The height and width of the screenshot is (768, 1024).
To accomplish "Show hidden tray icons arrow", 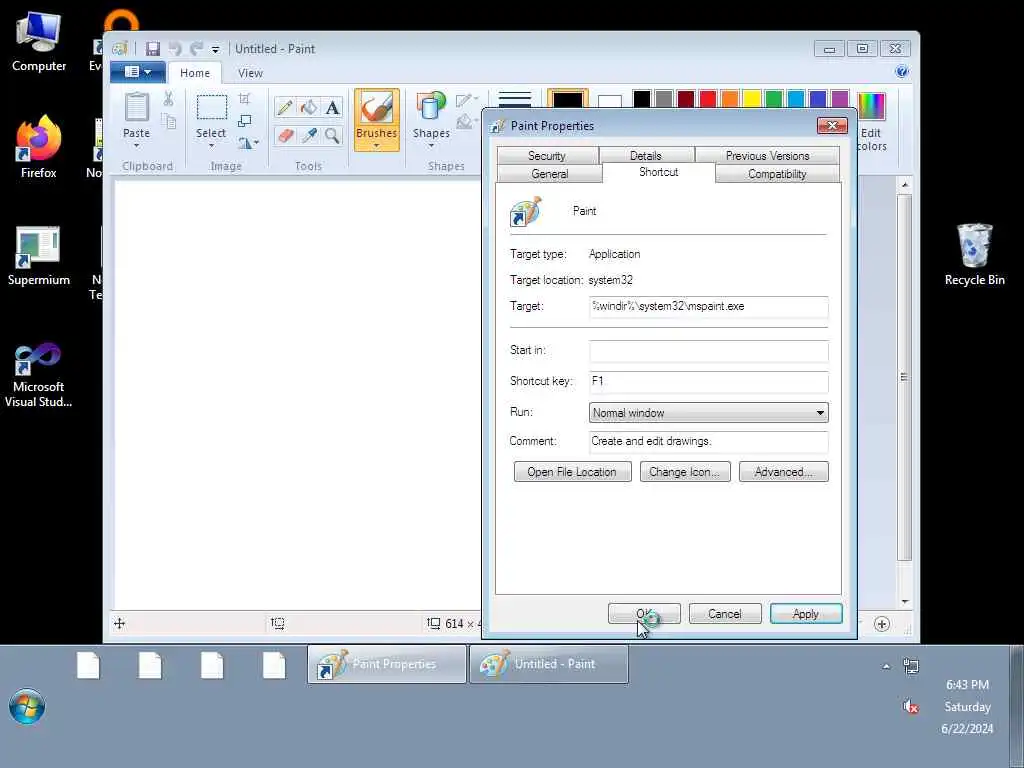I will (x=886, y=666).
